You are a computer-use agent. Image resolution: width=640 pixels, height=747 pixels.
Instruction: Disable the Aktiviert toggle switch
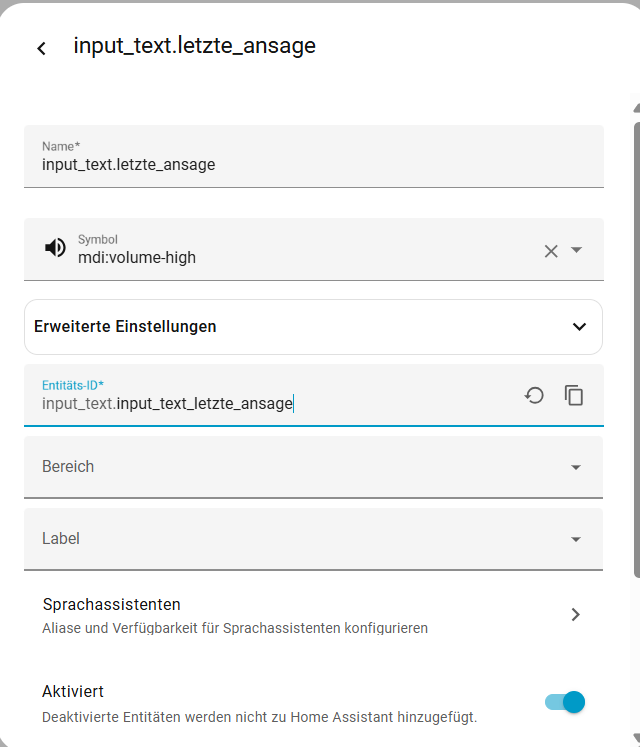565,703
